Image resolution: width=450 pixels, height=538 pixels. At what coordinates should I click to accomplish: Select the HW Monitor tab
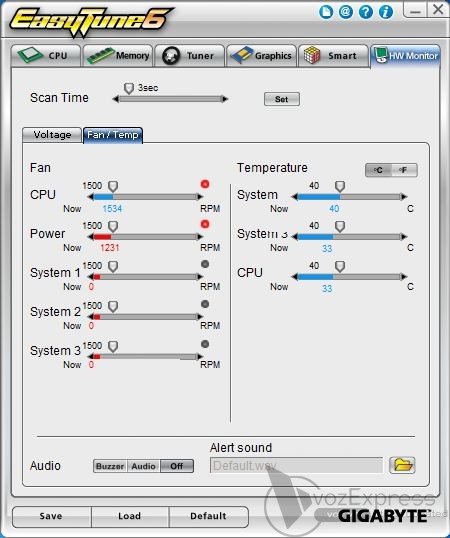coord(405,56)
